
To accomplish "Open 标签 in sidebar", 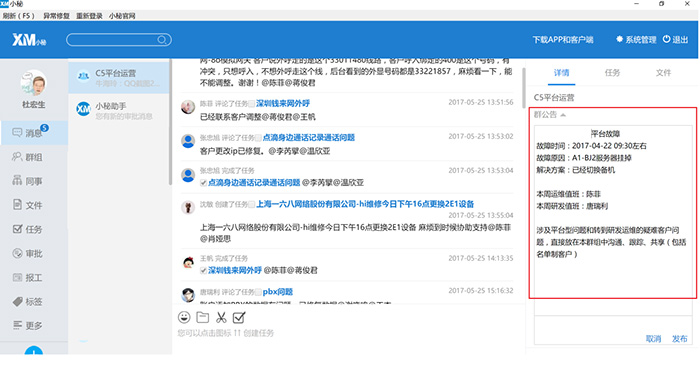I will pos(34,302).
